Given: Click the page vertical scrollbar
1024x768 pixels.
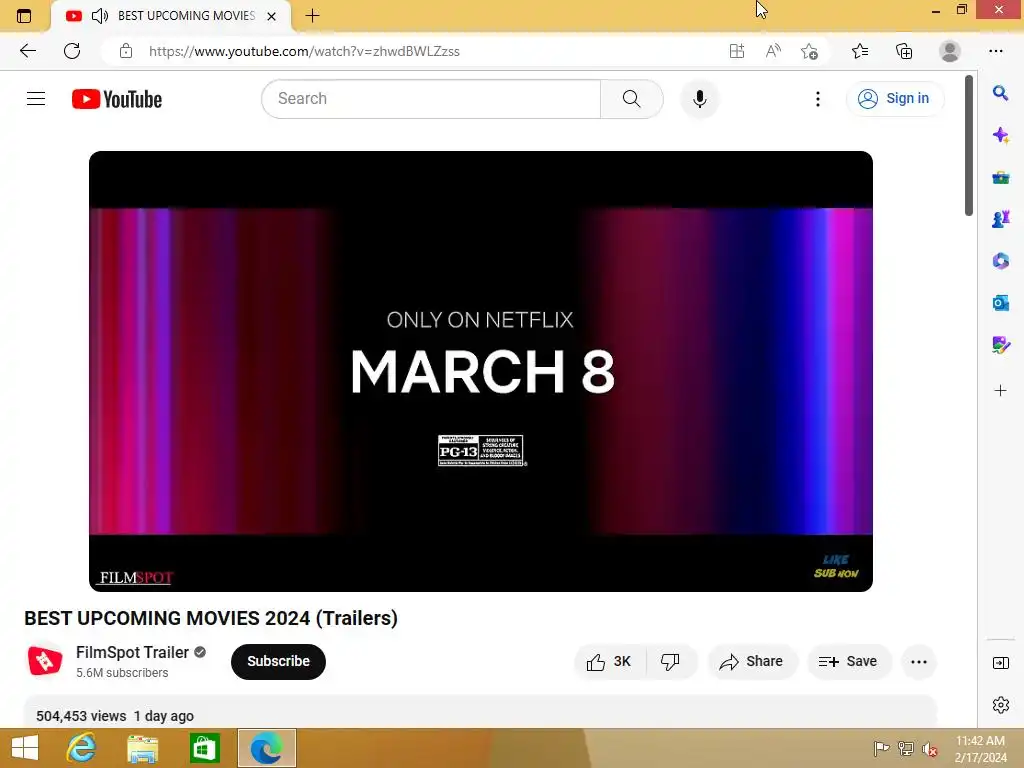Looking at the screenshot, I should tap(969, 145).
